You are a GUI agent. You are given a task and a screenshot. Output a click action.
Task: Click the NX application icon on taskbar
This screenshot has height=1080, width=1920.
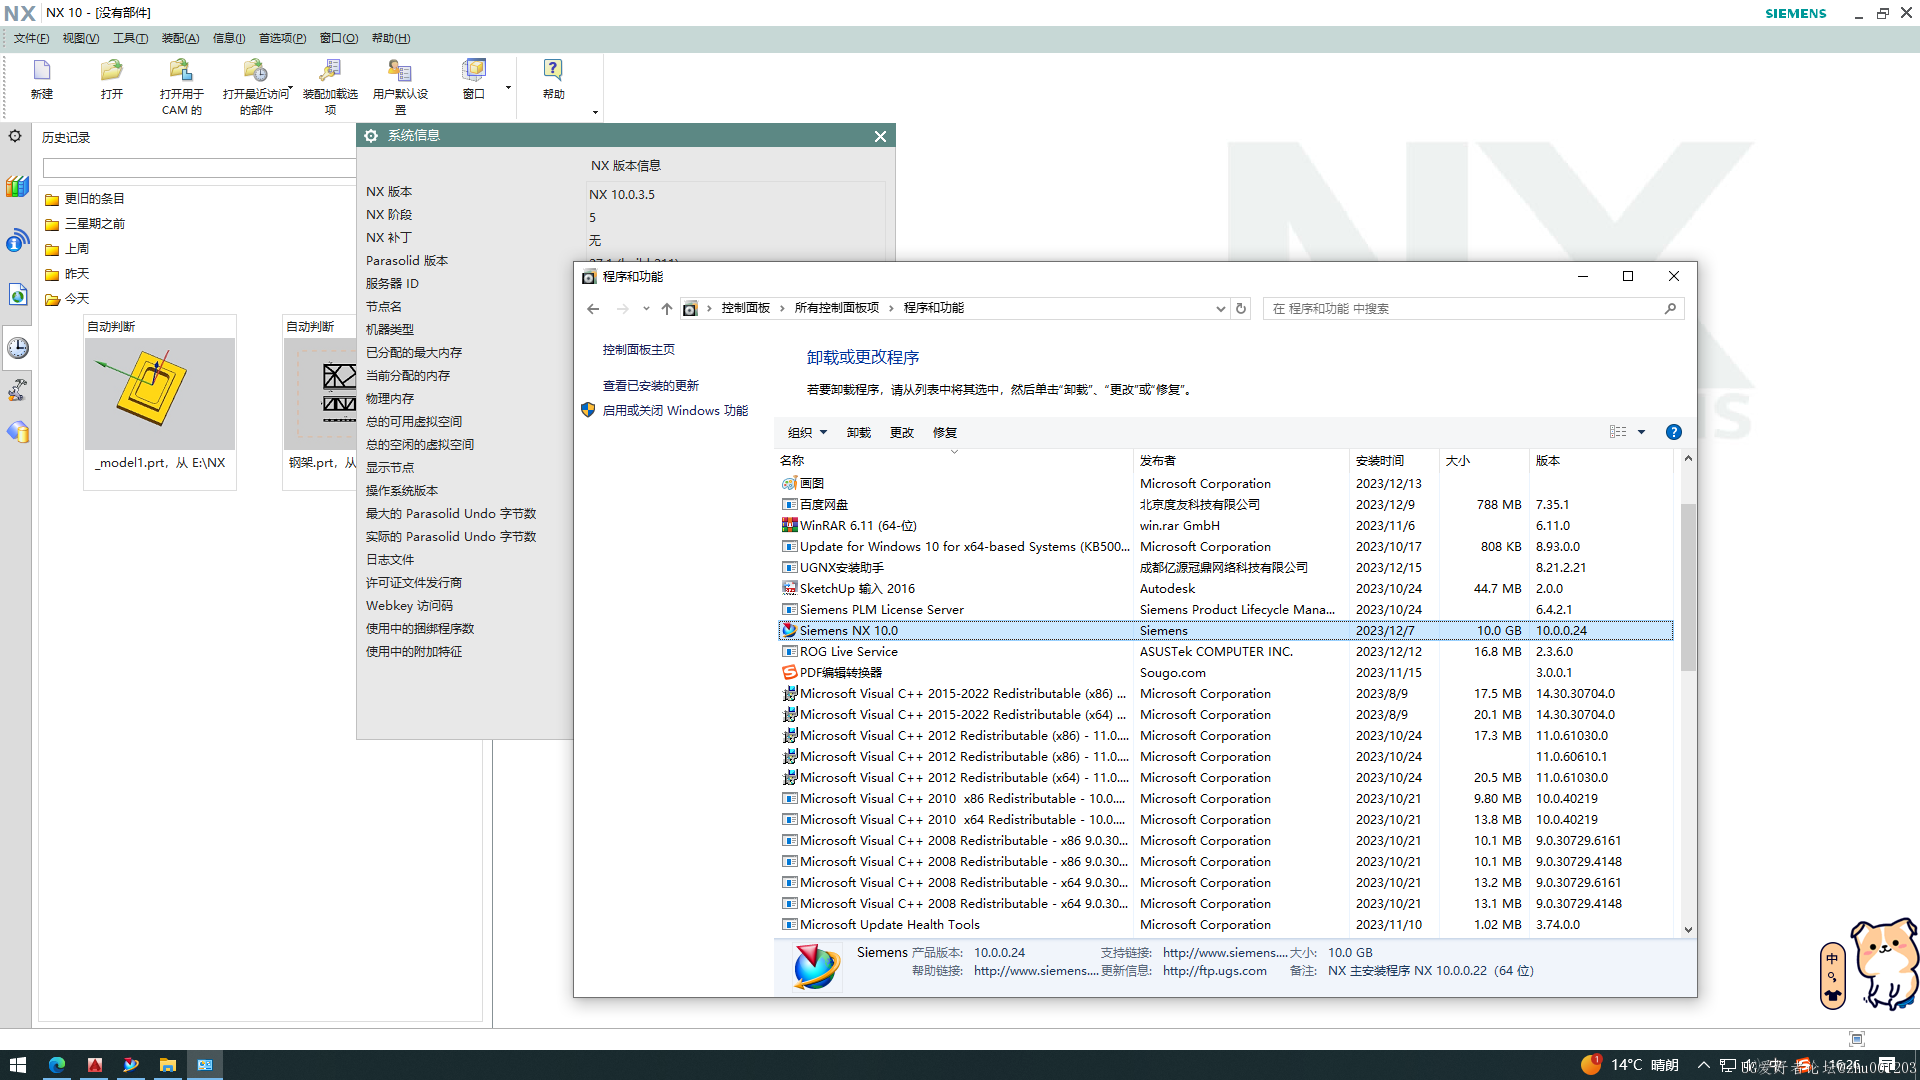pyautogui.click(x=131, y=1065)
